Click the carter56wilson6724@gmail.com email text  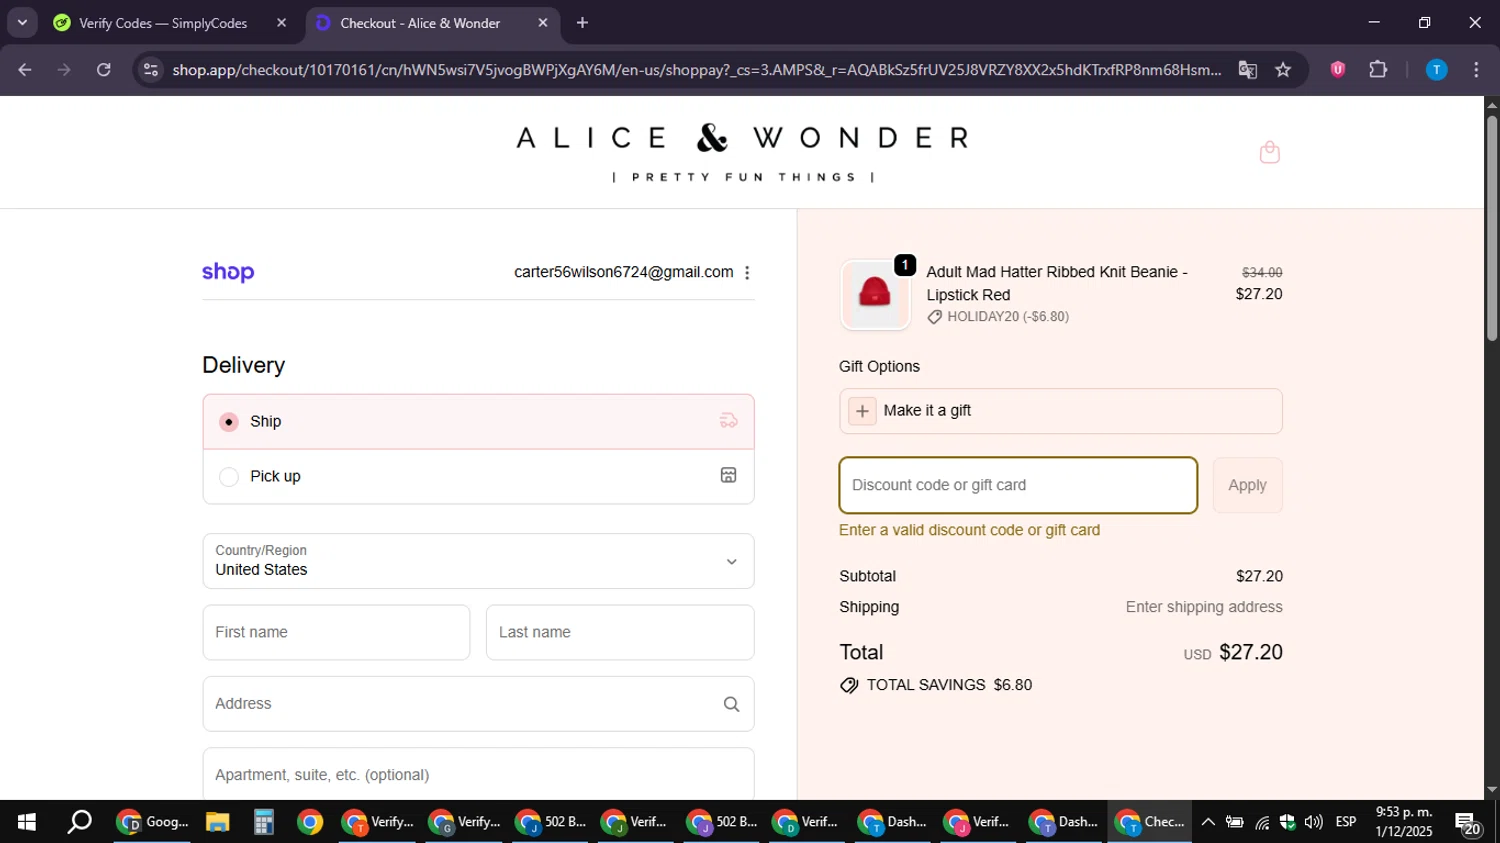point(623,272)
